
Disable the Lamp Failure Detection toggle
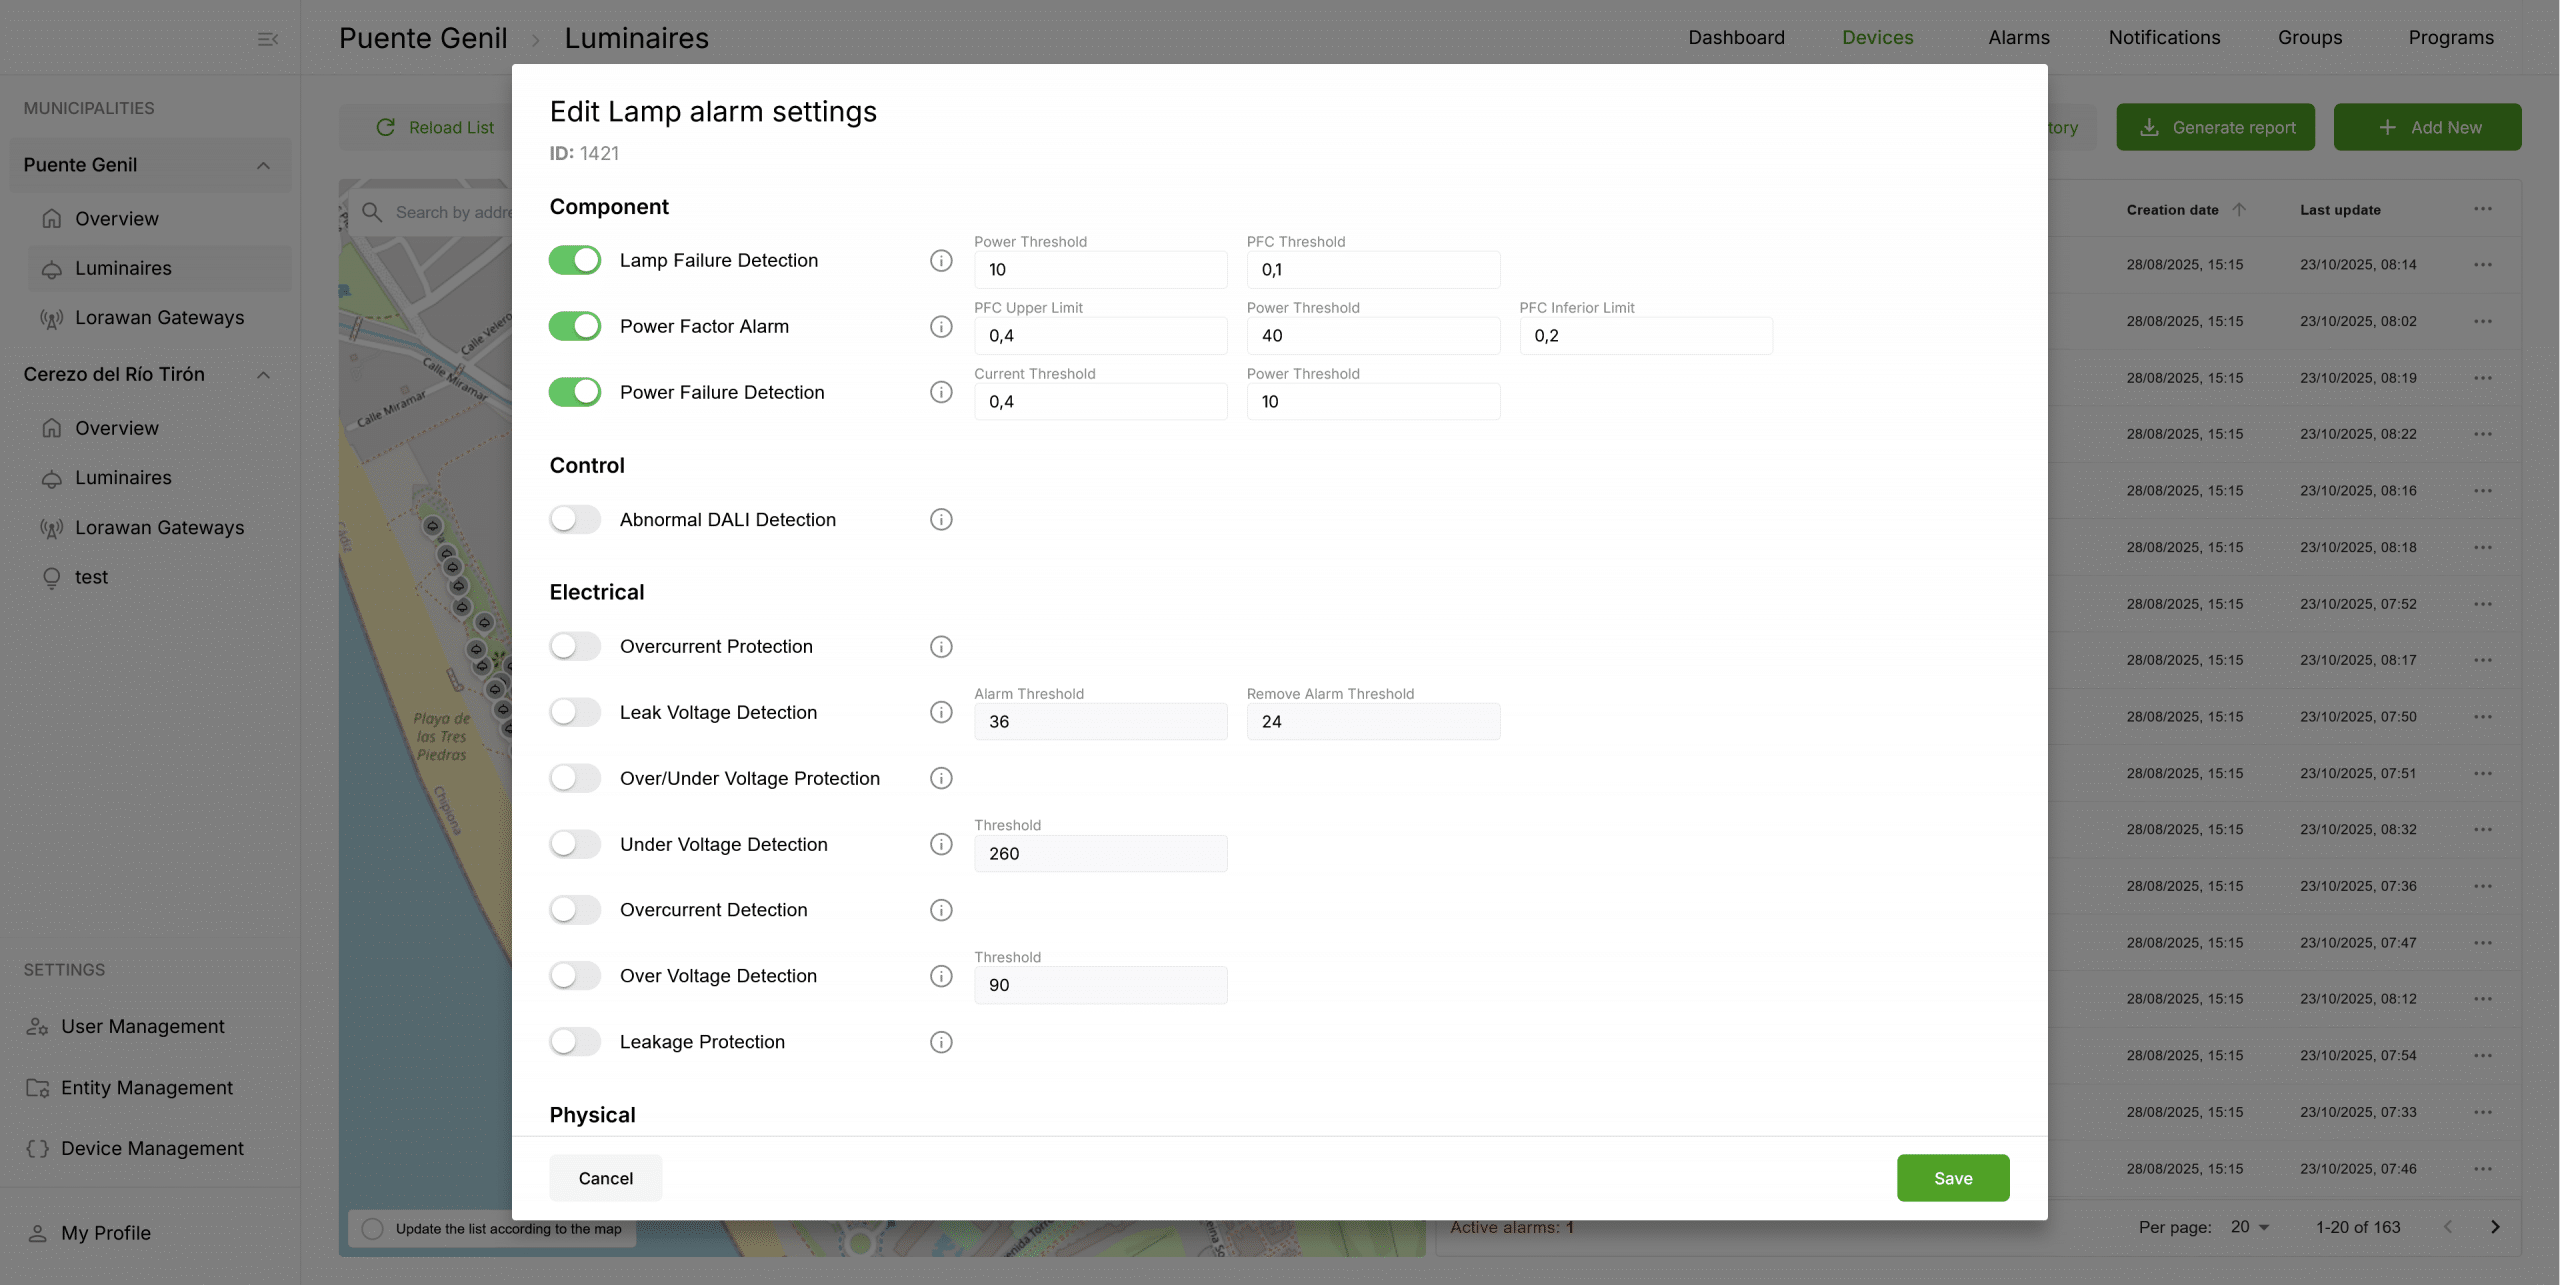(x=575, y=261)
